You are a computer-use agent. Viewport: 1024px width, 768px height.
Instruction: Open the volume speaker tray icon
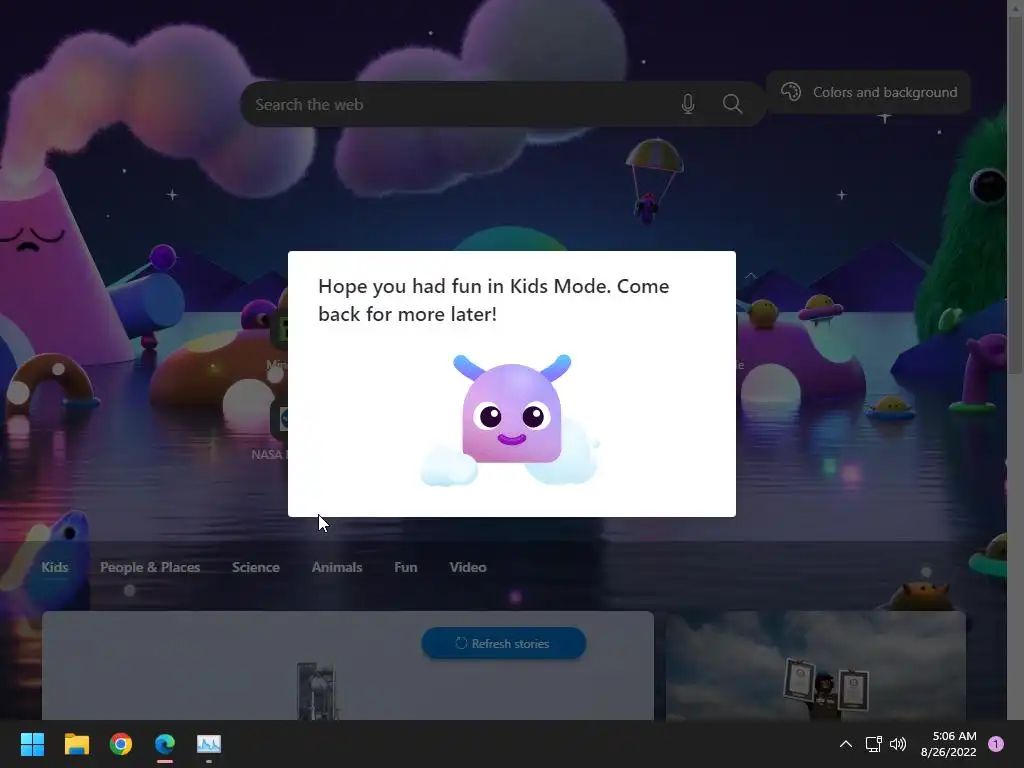click(x=898, y=744)
